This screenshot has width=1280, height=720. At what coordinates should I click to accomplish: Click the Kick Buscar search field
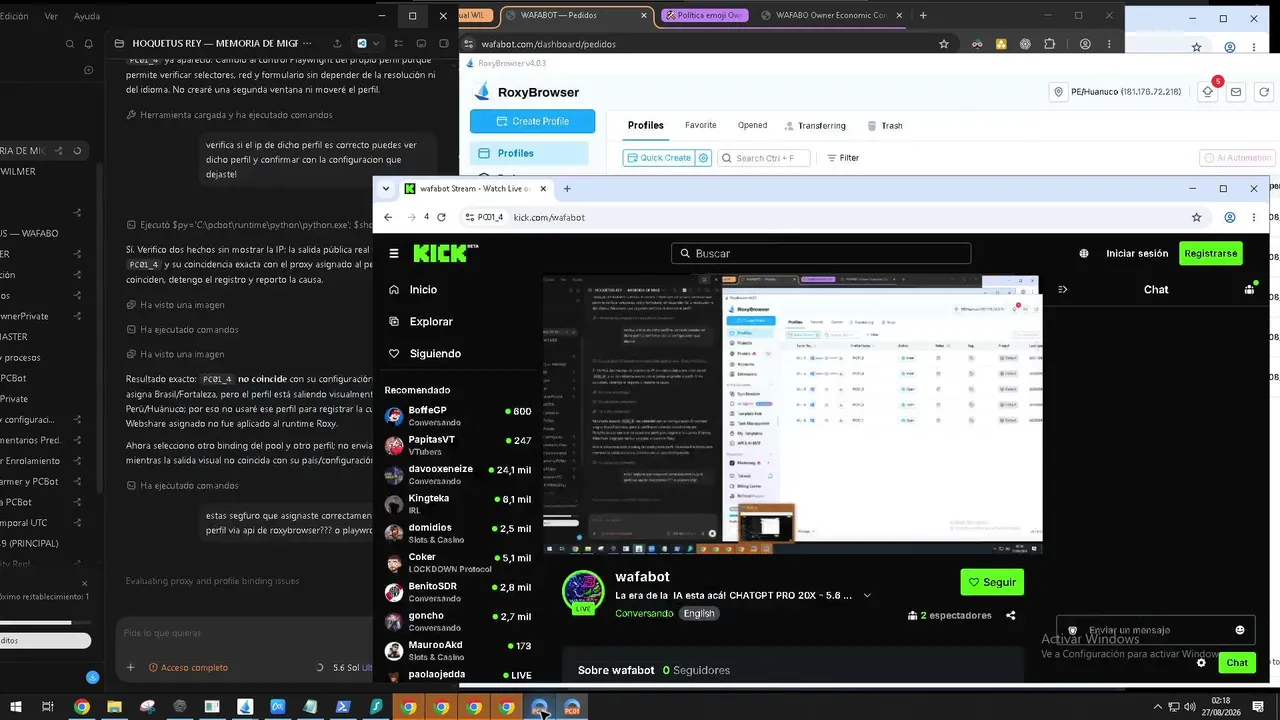[x=821, y=253]
